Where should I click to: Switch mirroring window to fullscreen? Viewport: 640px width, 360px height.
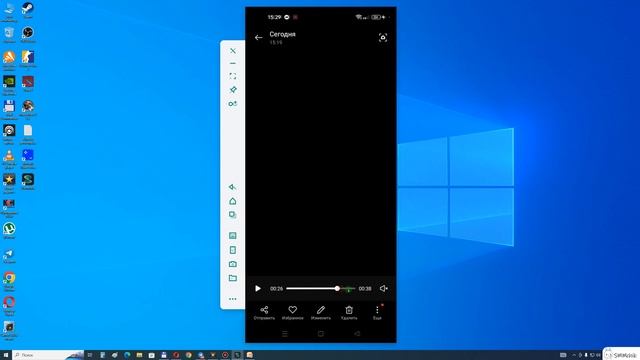233,76
